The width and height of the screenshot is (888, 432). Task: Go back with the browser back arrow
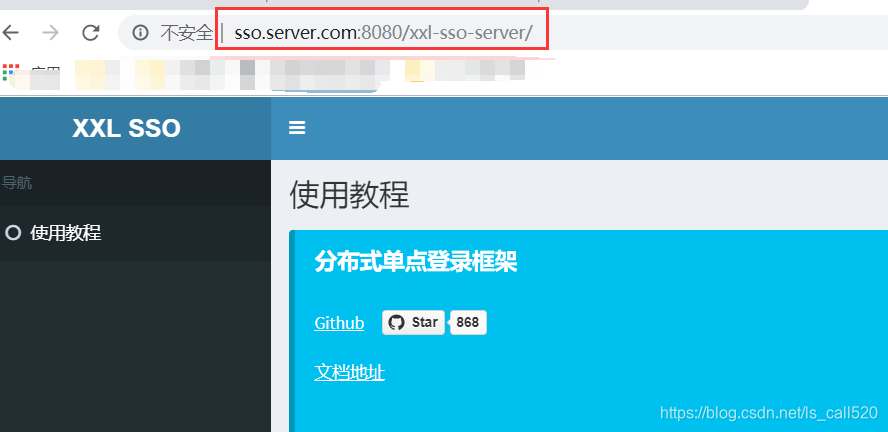click(11, 33)
